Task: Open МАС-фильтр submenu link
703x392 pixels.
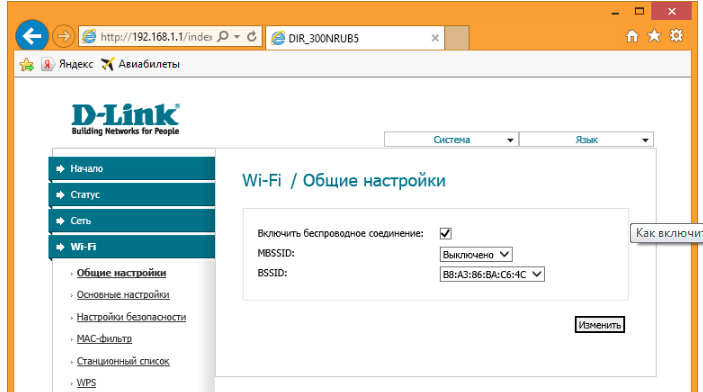Action: (x=104, y=339)
